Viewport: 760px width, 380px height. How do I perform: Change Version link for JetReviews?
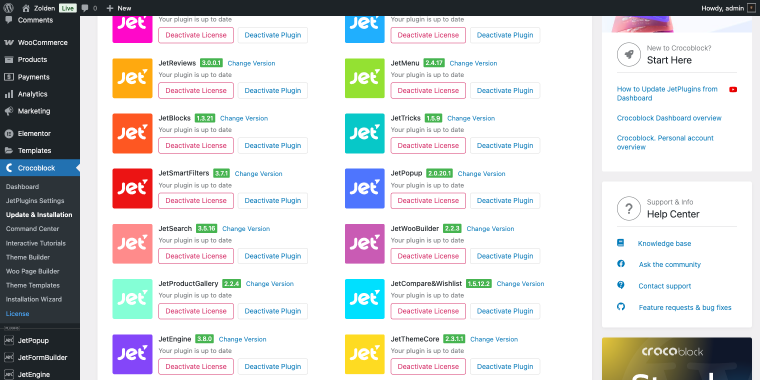pyautogui.click(x=252, y=63)
